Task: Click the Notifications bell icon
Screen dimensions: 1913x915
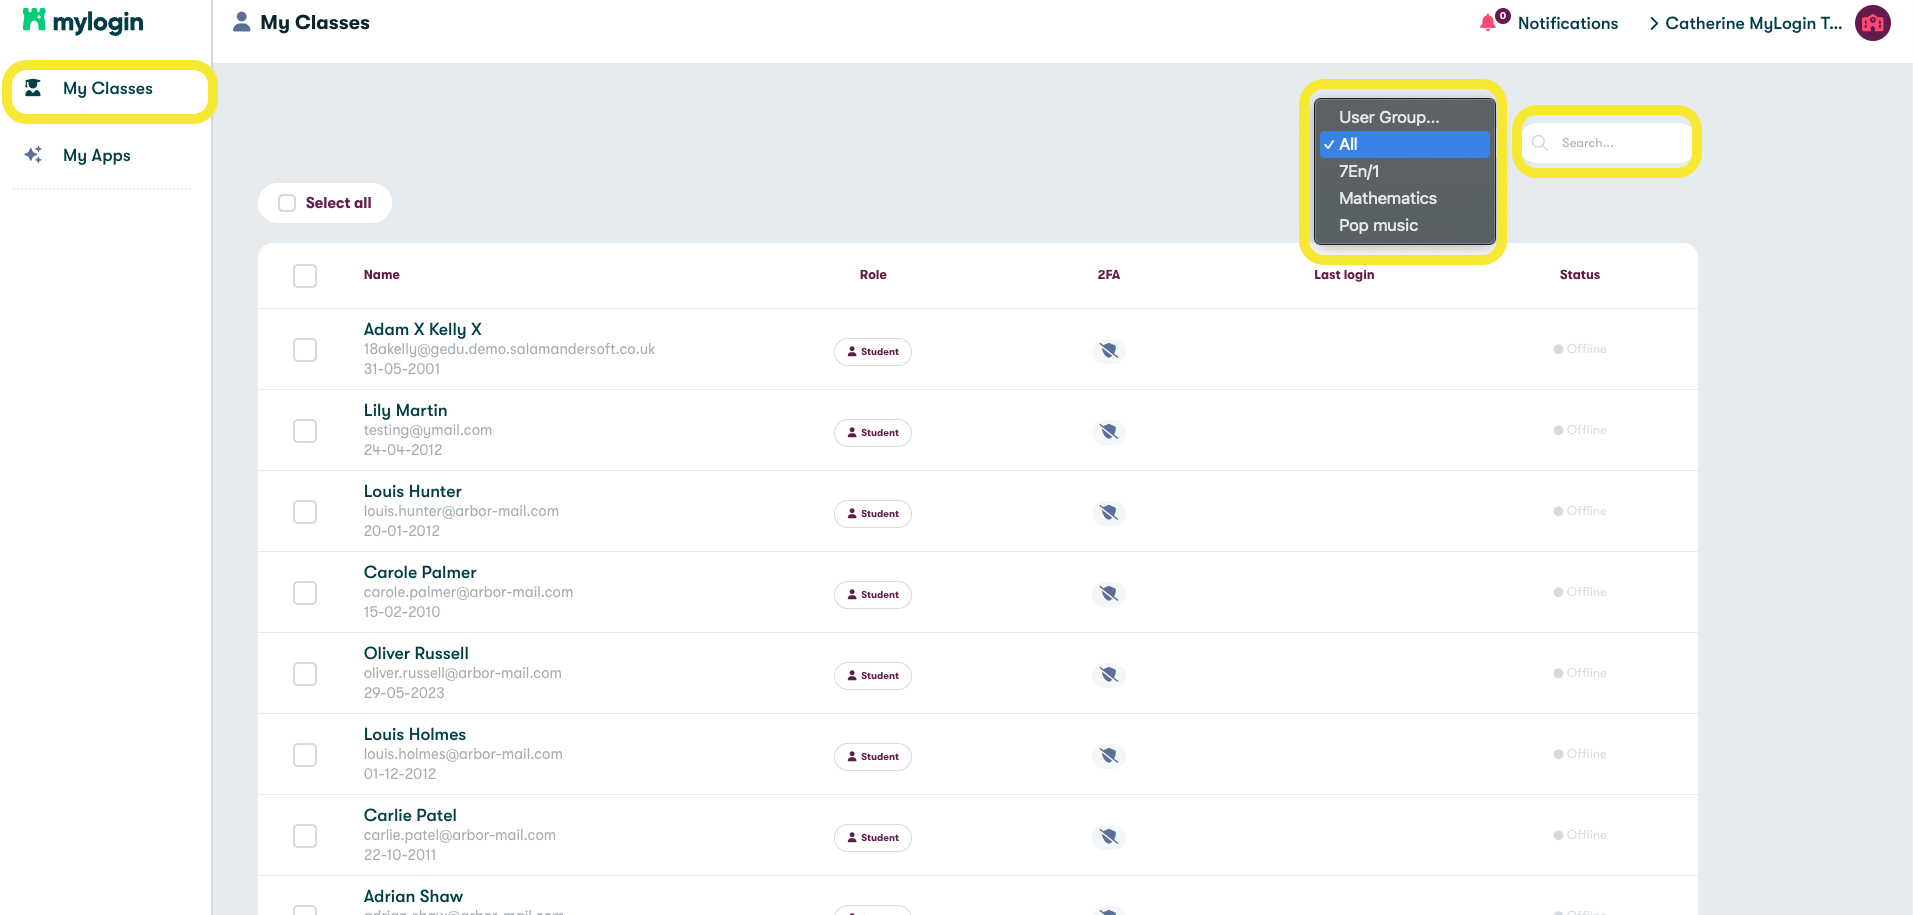Action: pyautogui.click(x=1489, y=21)
